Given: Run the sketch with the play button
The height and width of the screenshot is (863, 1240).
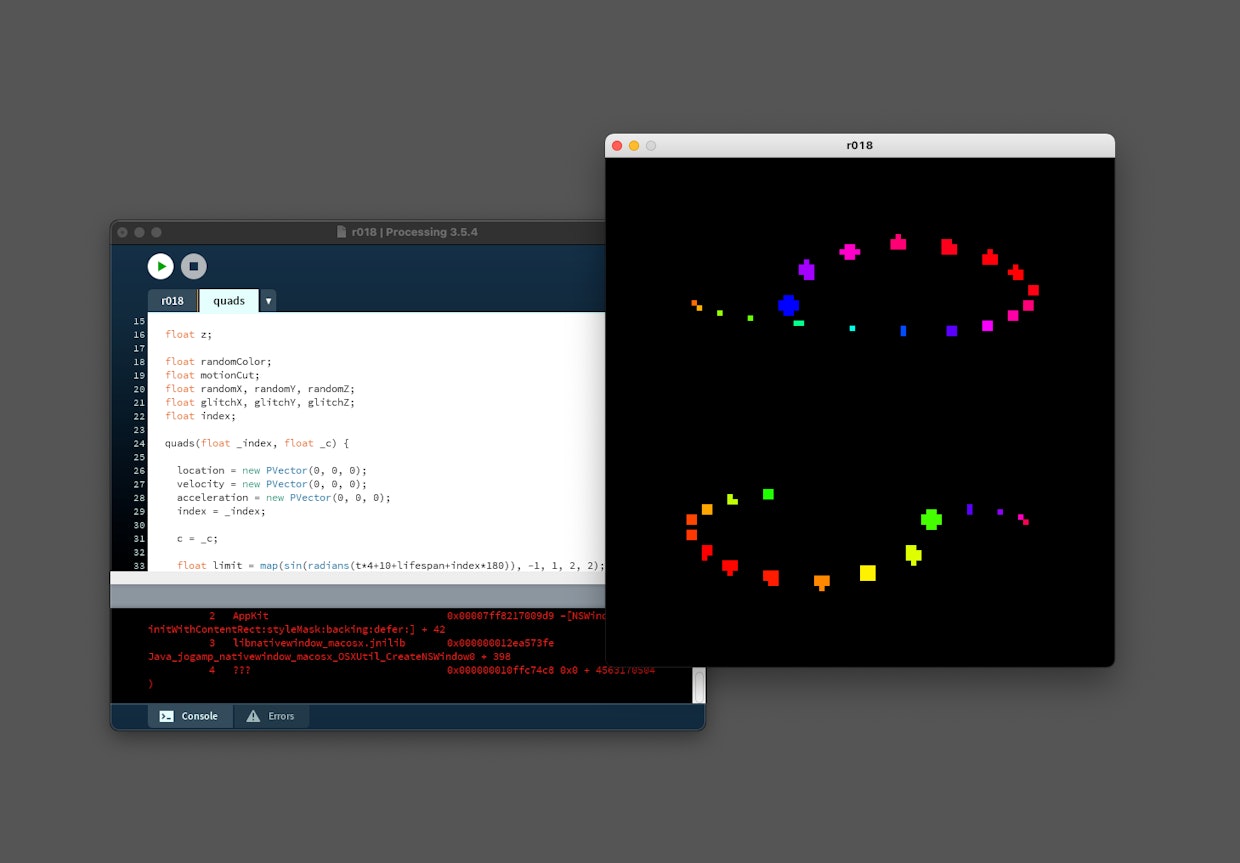Looking at the screenshot, I should coord(160,266).
